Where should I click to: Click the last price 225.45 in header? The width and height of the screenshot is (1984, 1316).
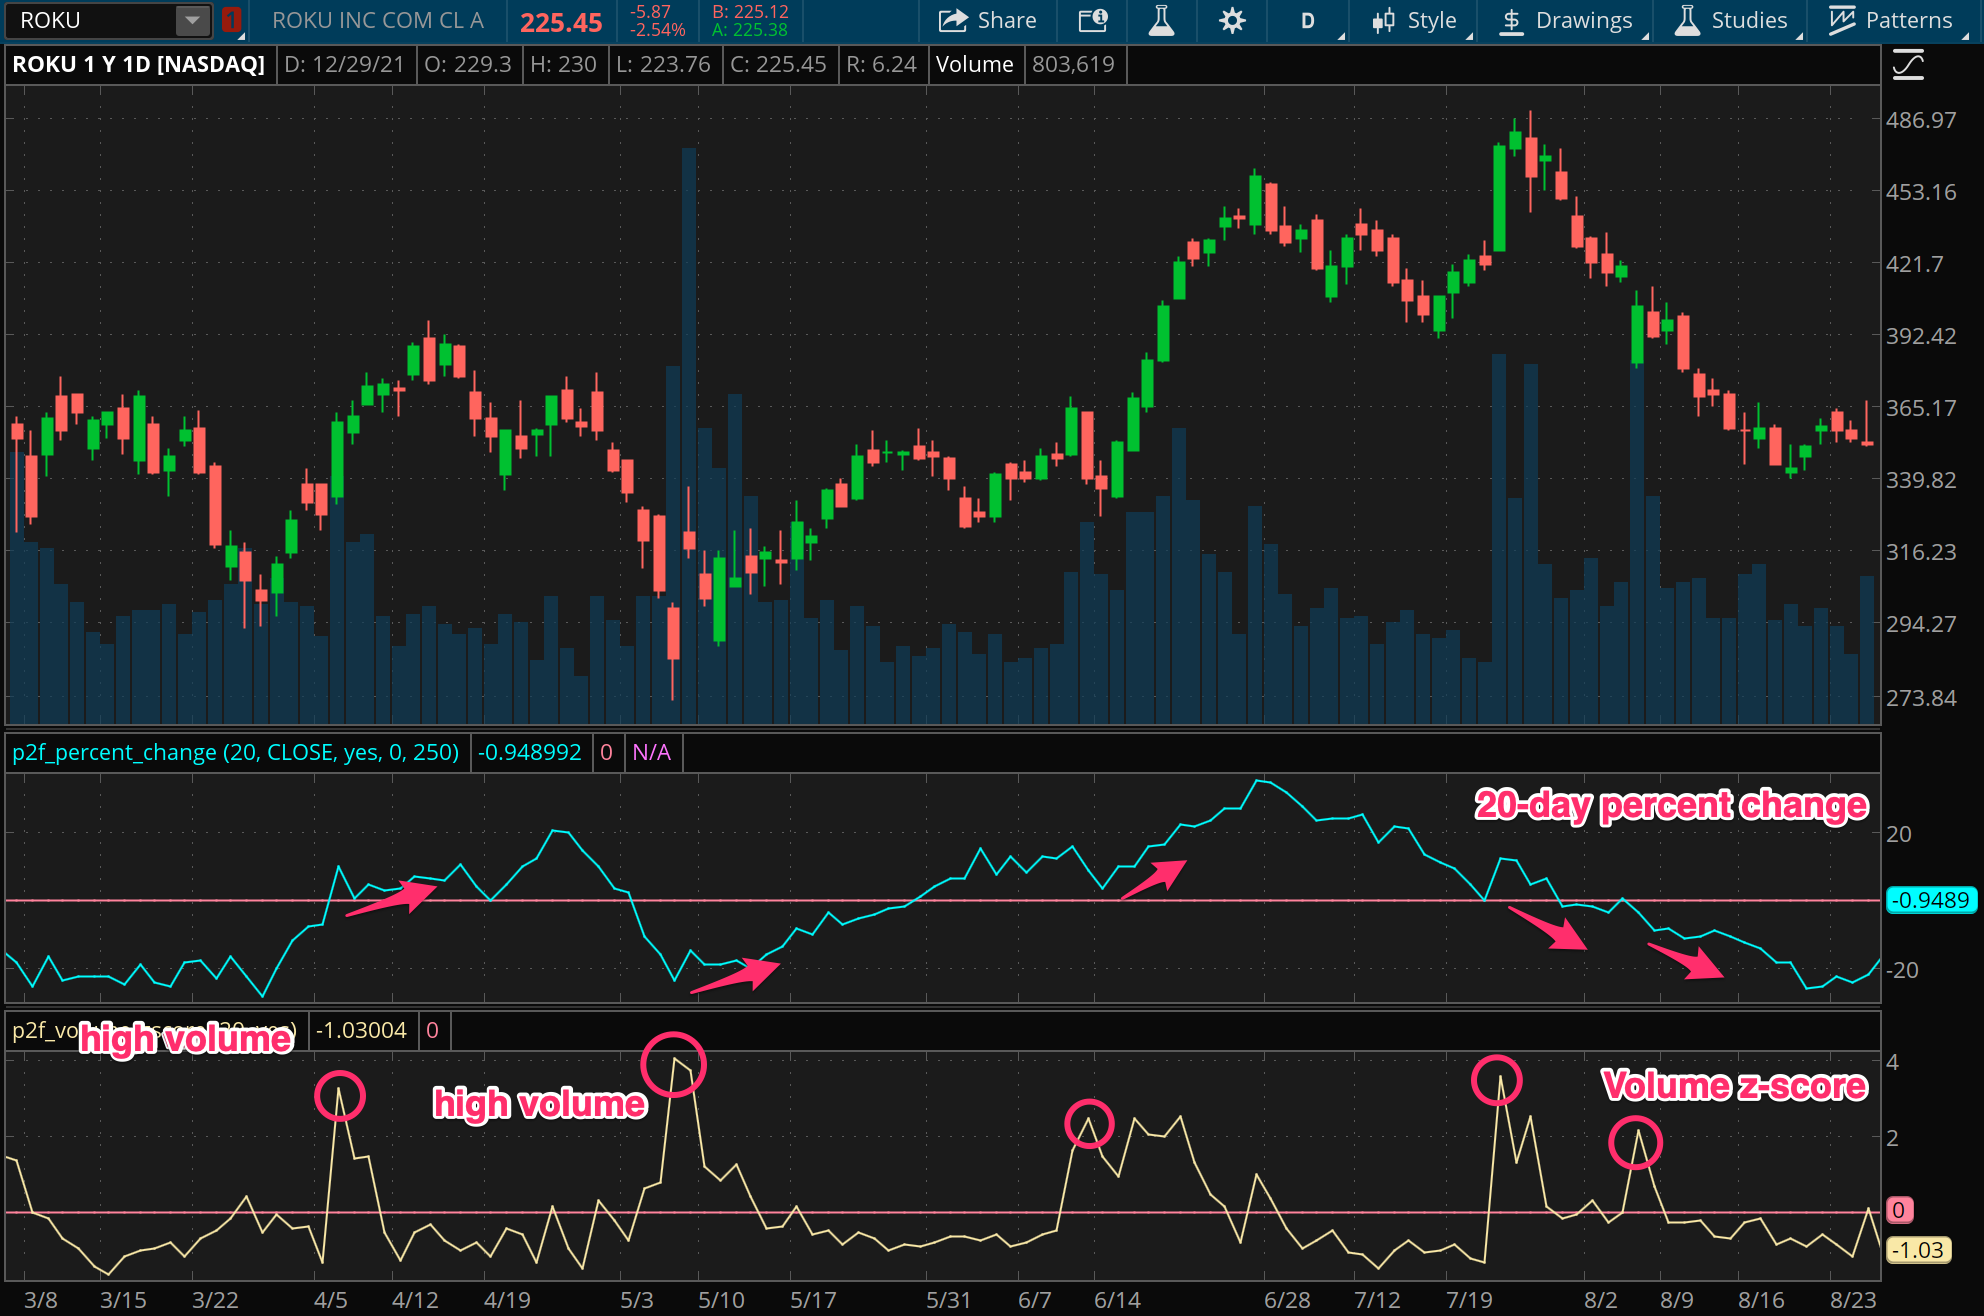tap(561, 22)
